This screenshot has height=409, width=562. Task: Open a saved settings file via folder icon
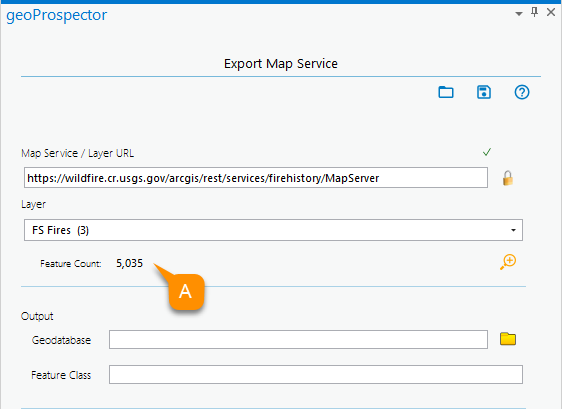tap(446, 92)
